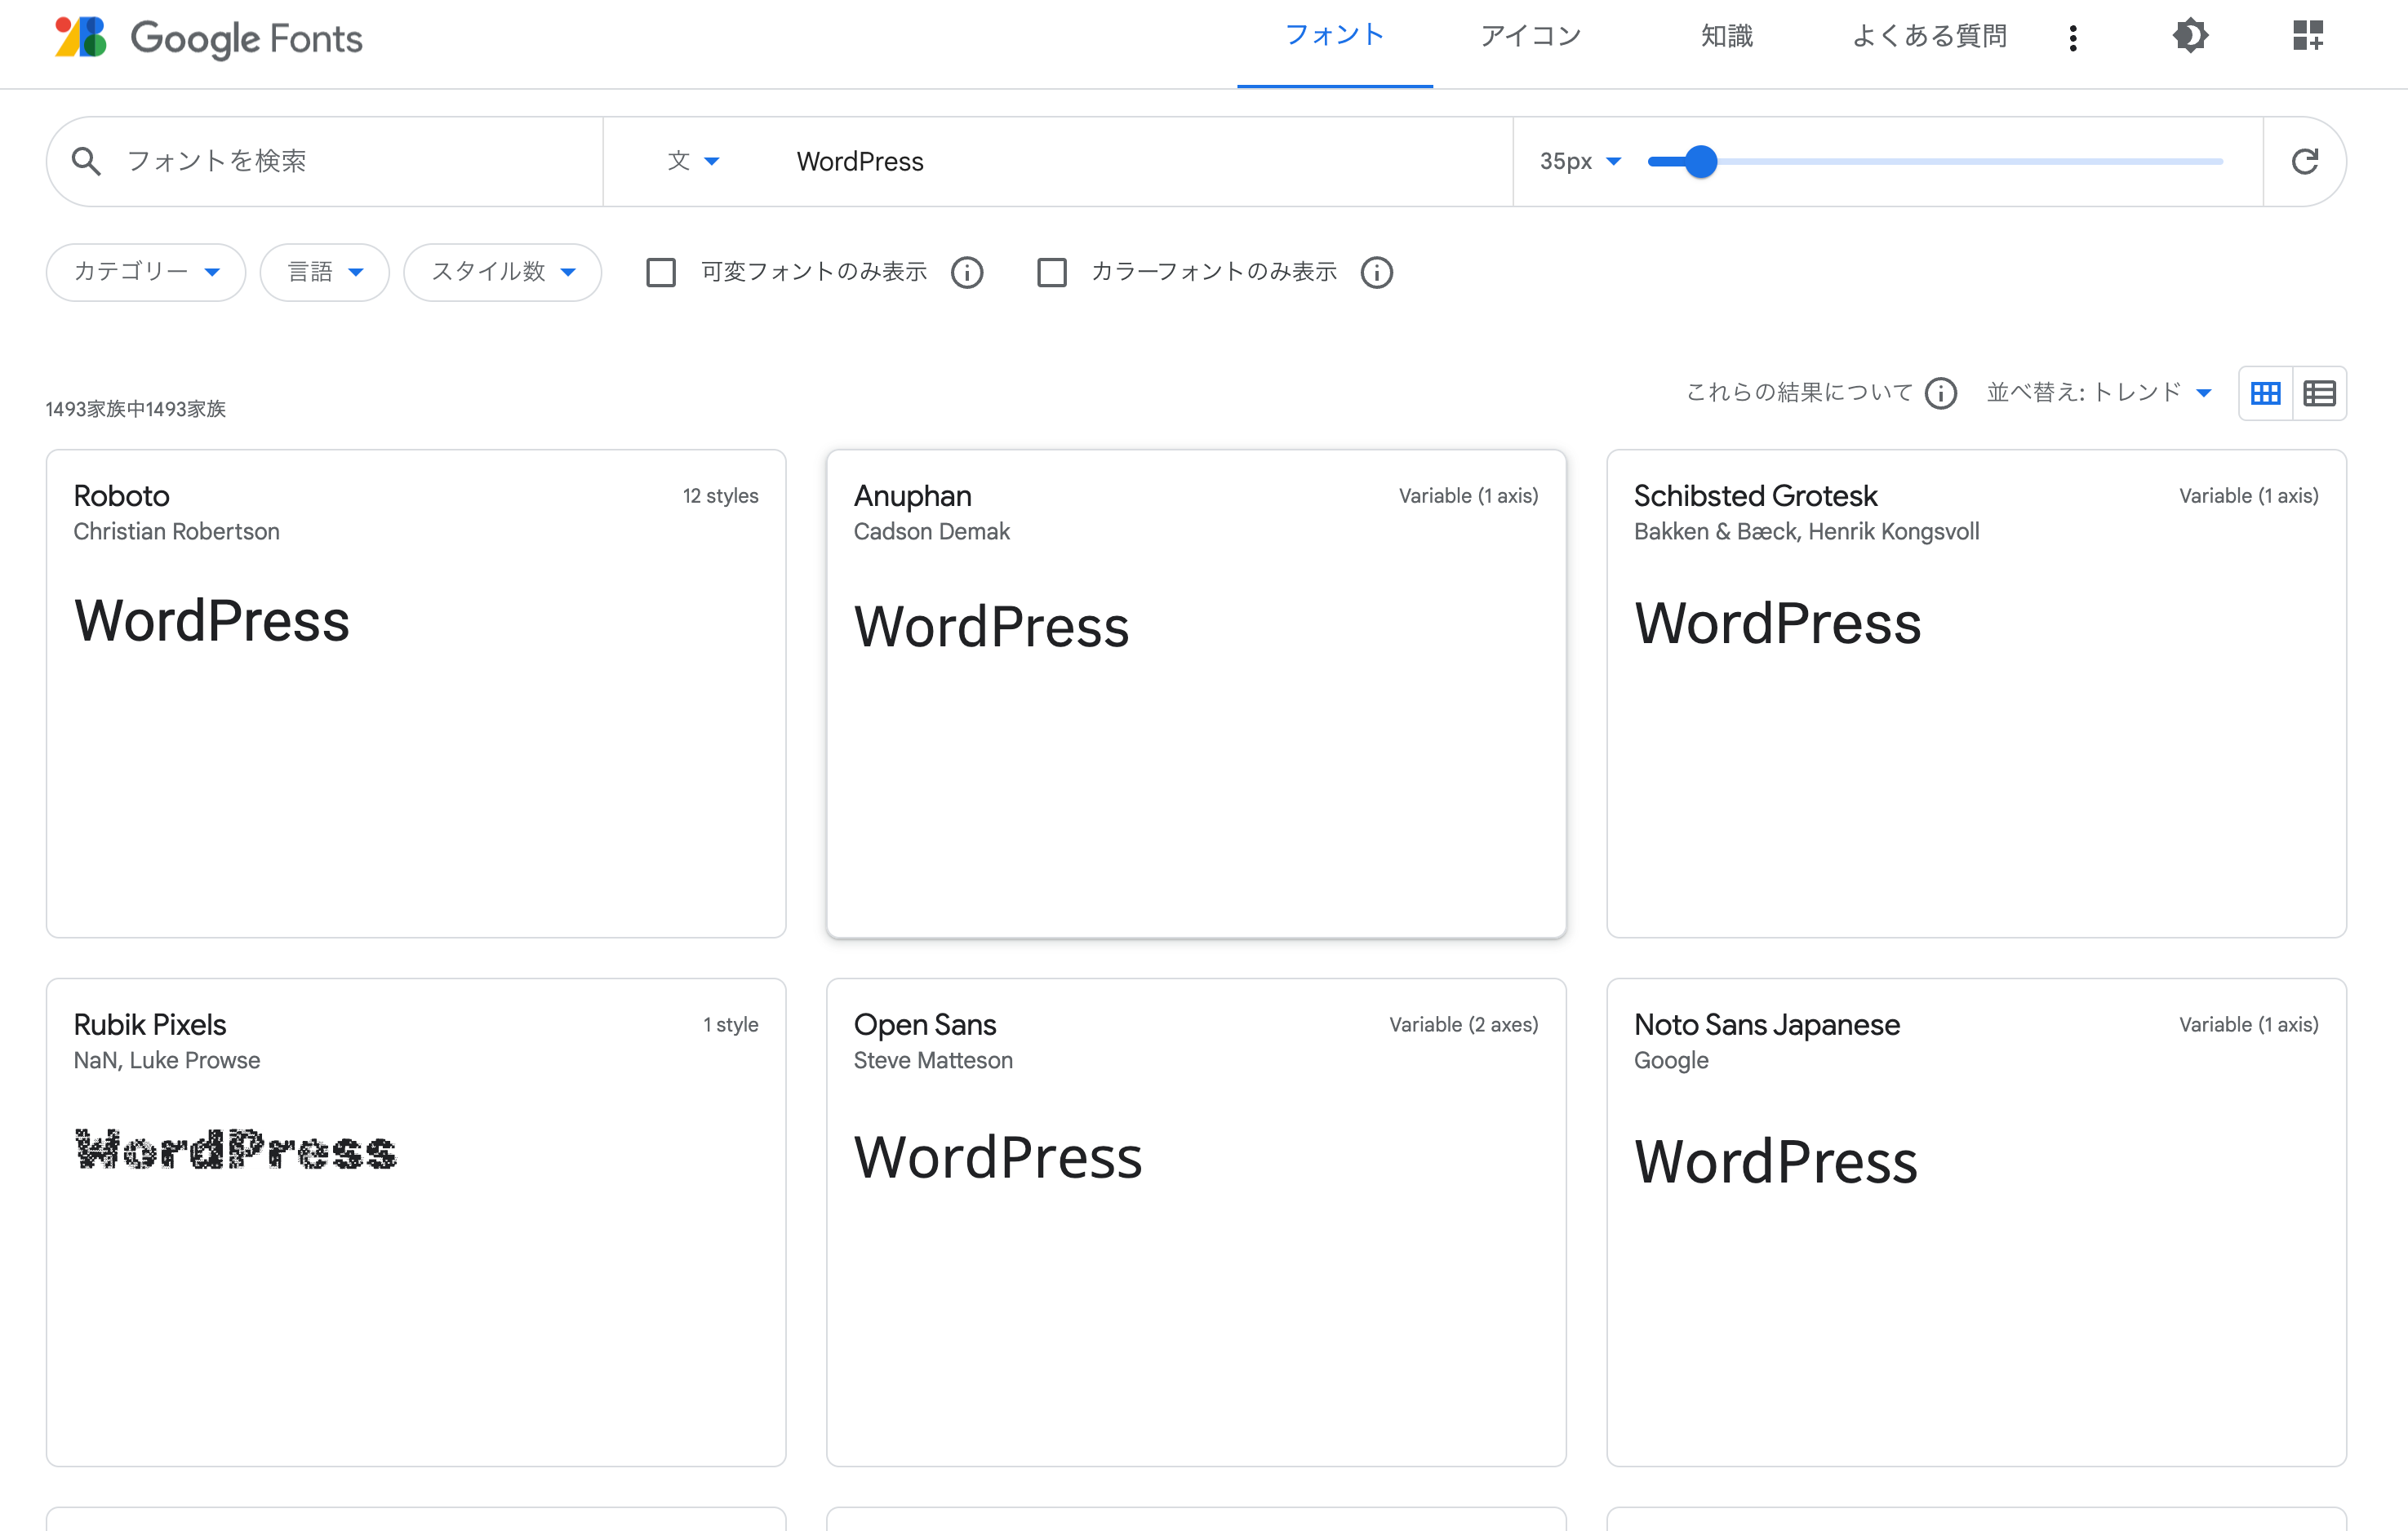The height and width of the screenshot is (1531, 2408).
Task: Show info about color fonts
Action: point(1377,272)
